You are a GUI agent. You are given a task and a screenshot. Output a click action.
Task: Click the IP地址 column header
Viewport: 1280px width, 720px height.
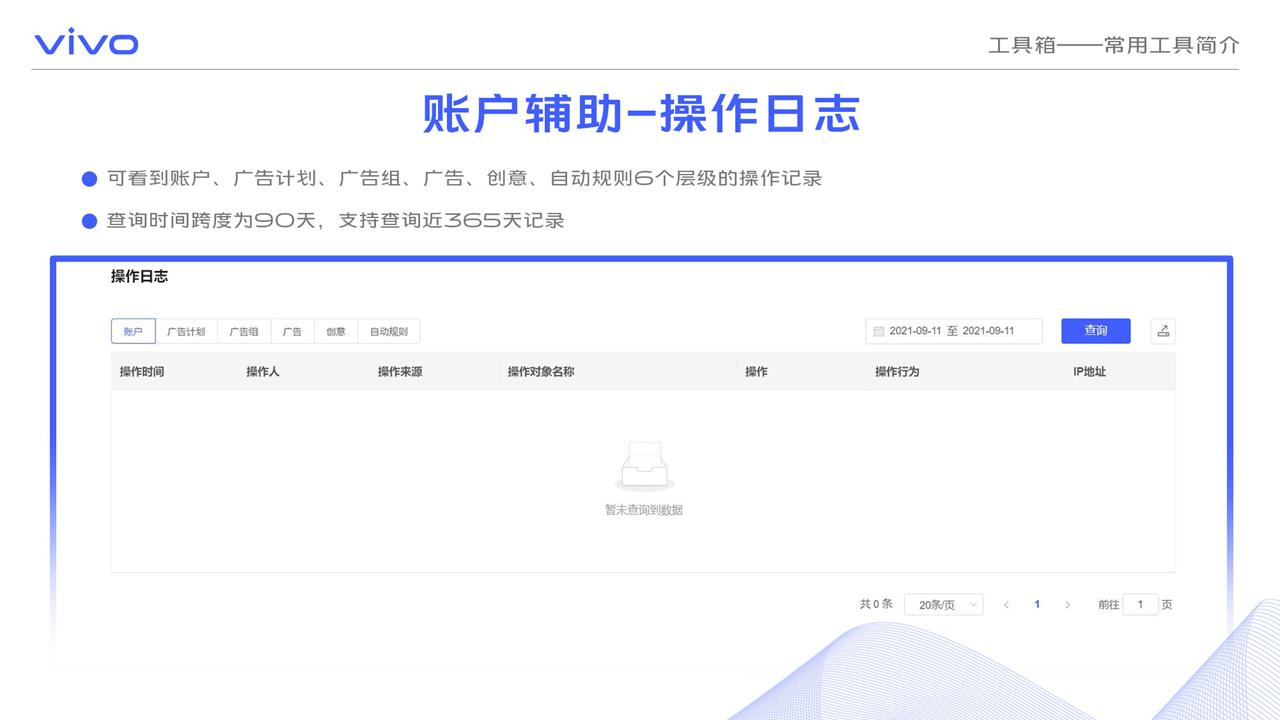1089,372
